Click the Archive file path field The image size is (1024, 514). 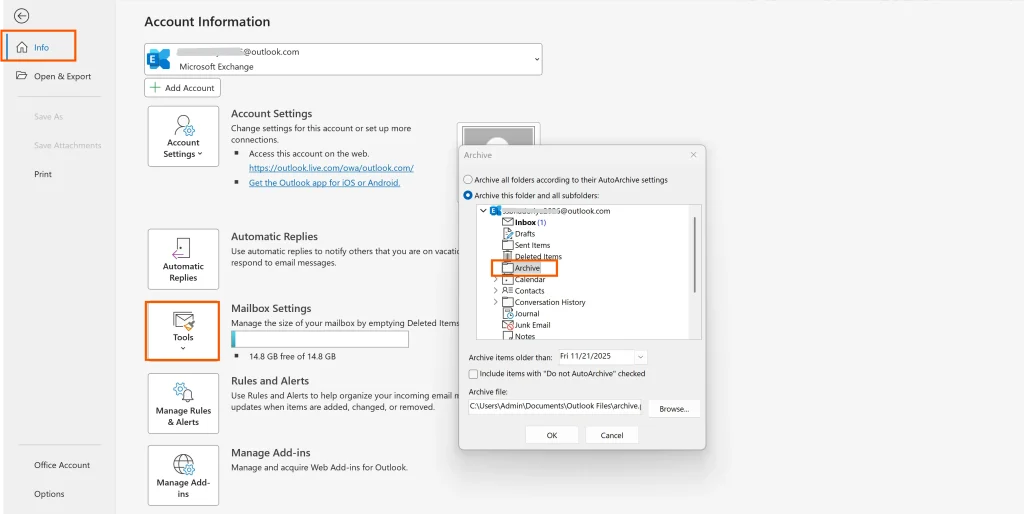click(555, 406)
